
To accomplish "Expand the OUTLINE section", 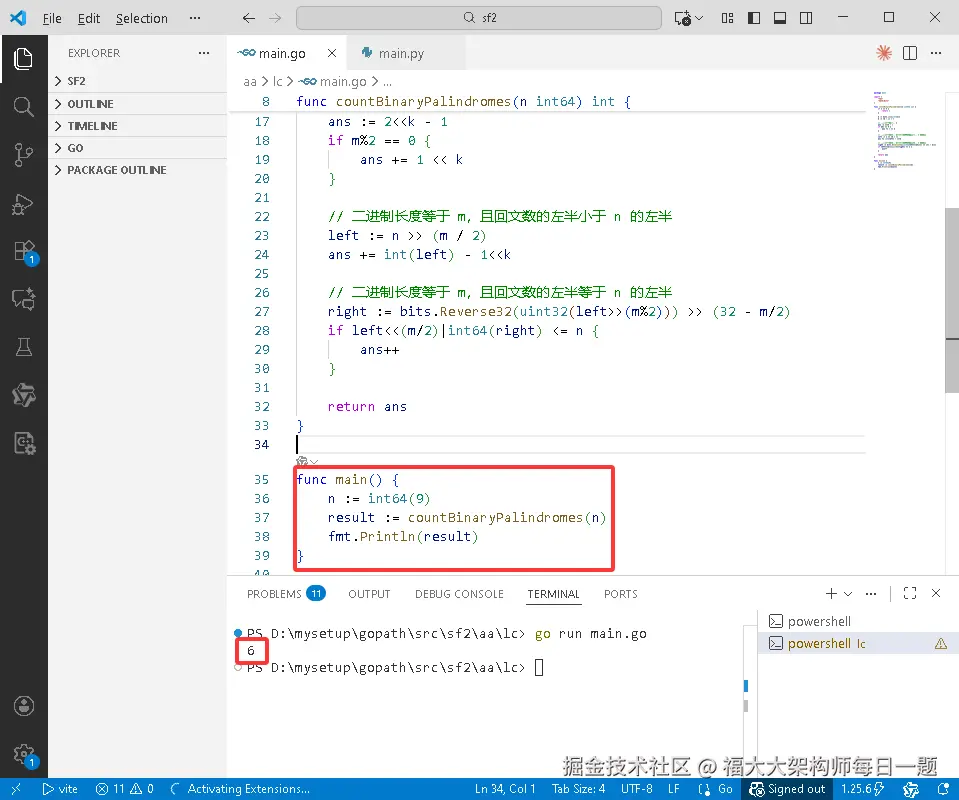I will pos(137,104).
